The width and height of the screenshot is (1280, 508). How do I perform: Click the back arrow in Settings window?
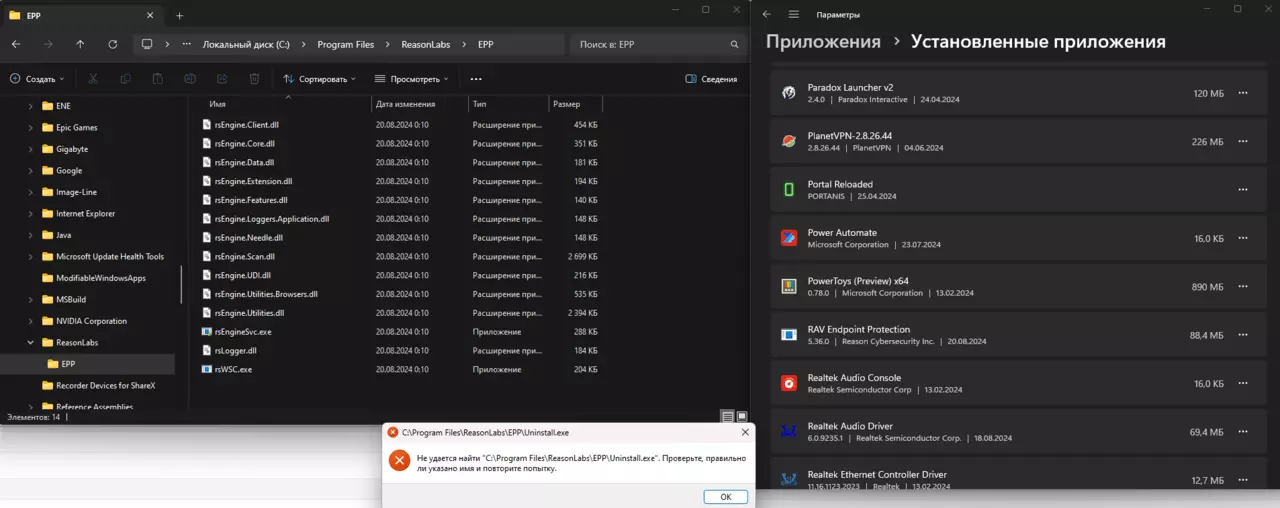[767, 14]
